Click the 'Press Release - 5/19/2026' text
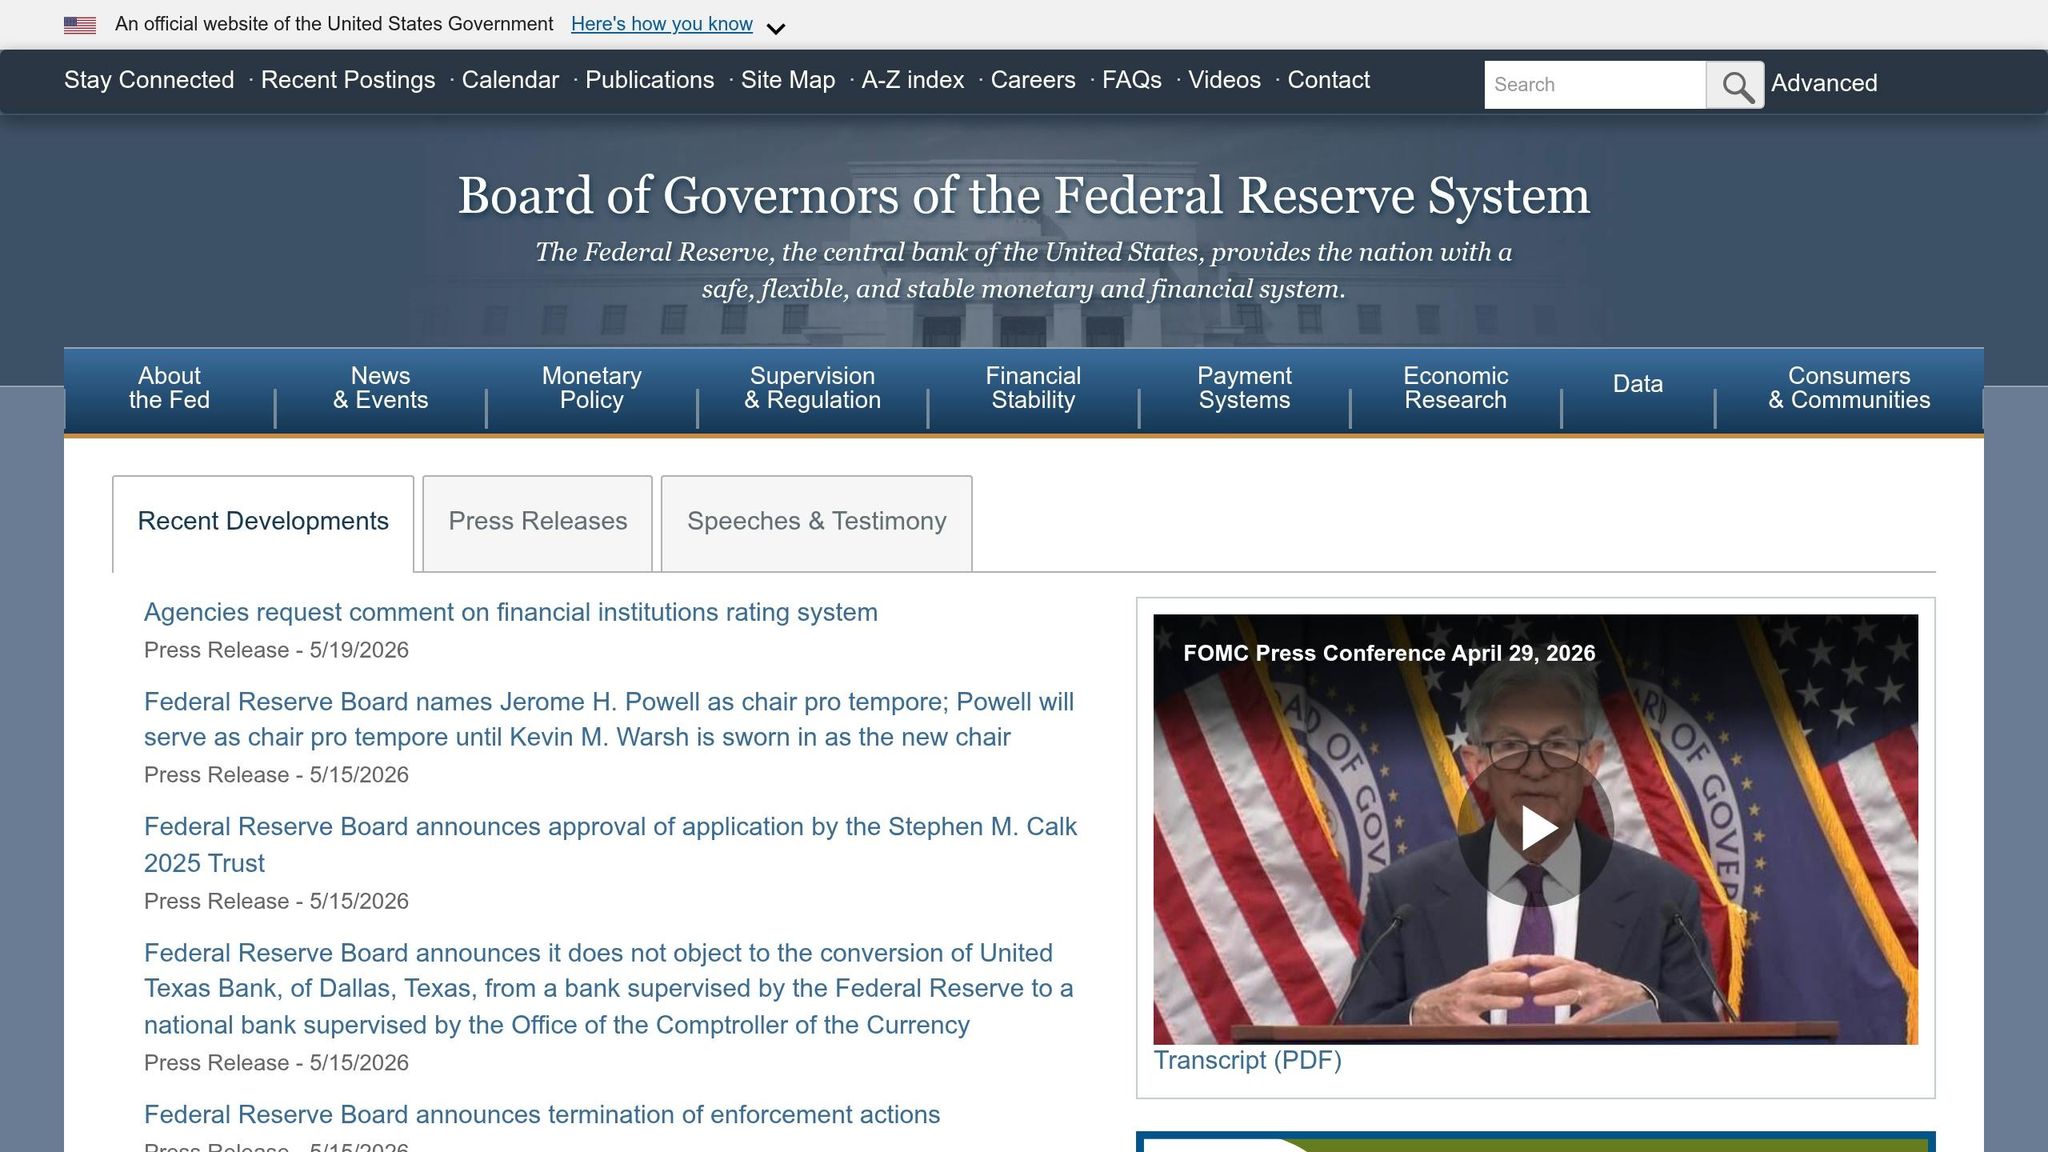 276,651
